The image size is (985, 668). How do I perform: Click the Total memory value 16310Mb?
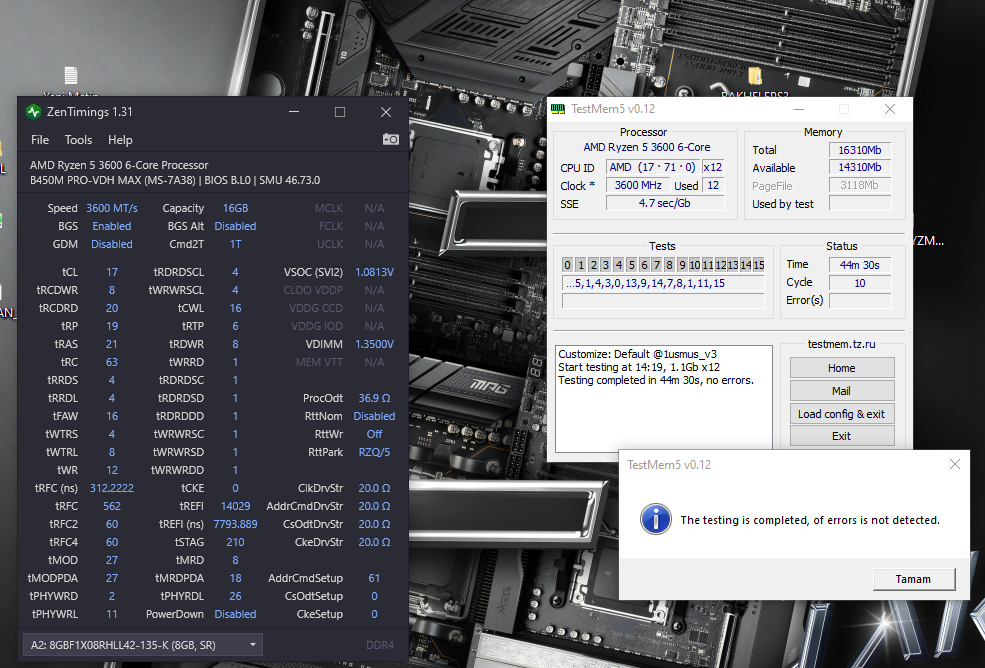point(859,150)
